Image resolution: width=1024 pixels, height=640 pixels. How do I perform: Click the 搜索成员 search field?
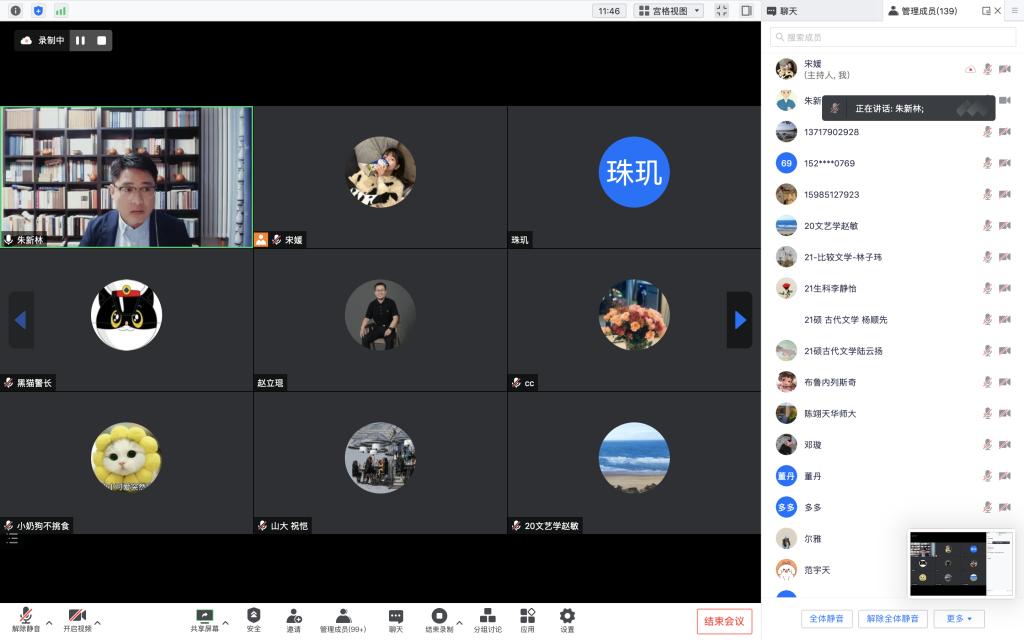pos(890,37)
